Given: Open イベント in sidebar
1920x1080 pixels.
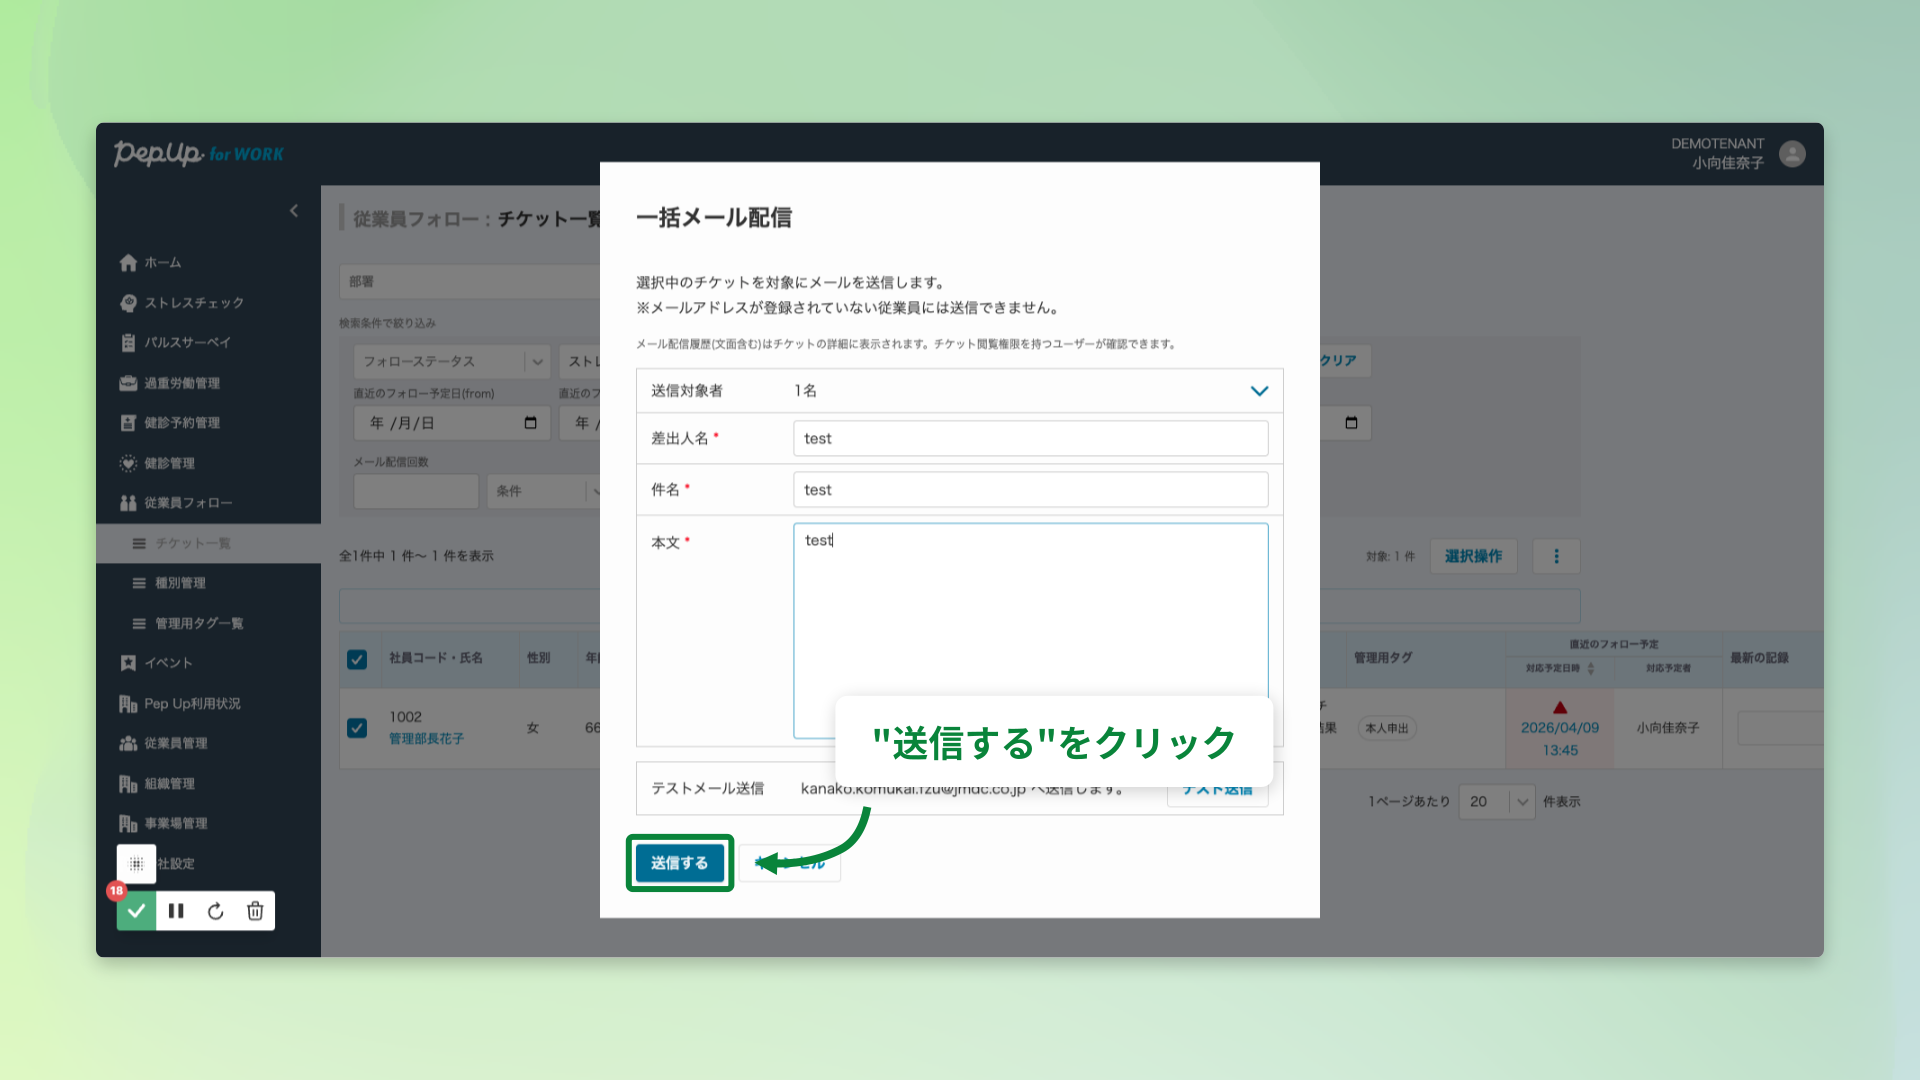Looking at the screenshot, I should 168,663.
